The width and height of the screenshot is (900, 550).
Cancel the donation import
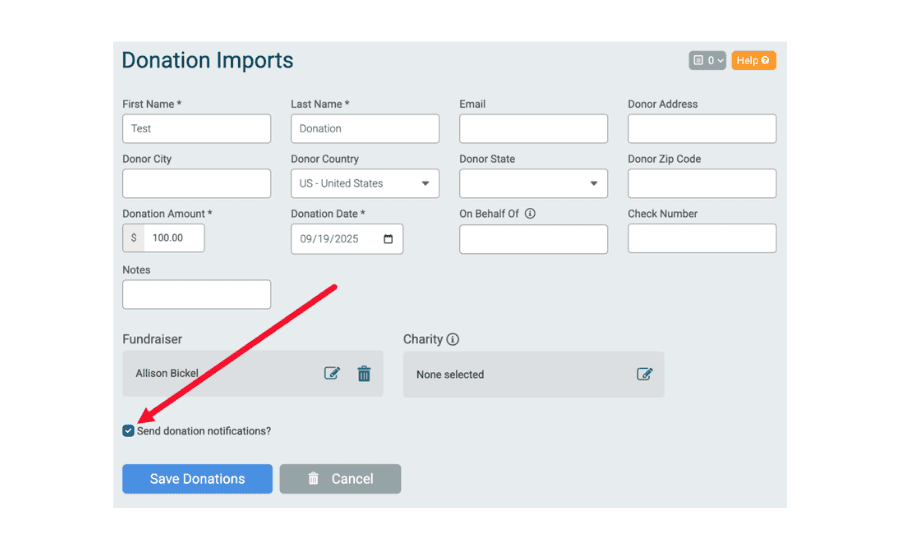coord(340,479)
